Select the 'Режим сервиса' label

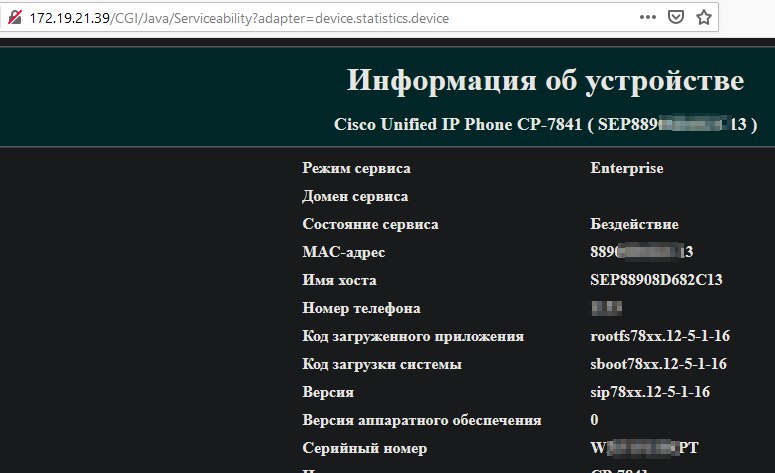(356, 169)
